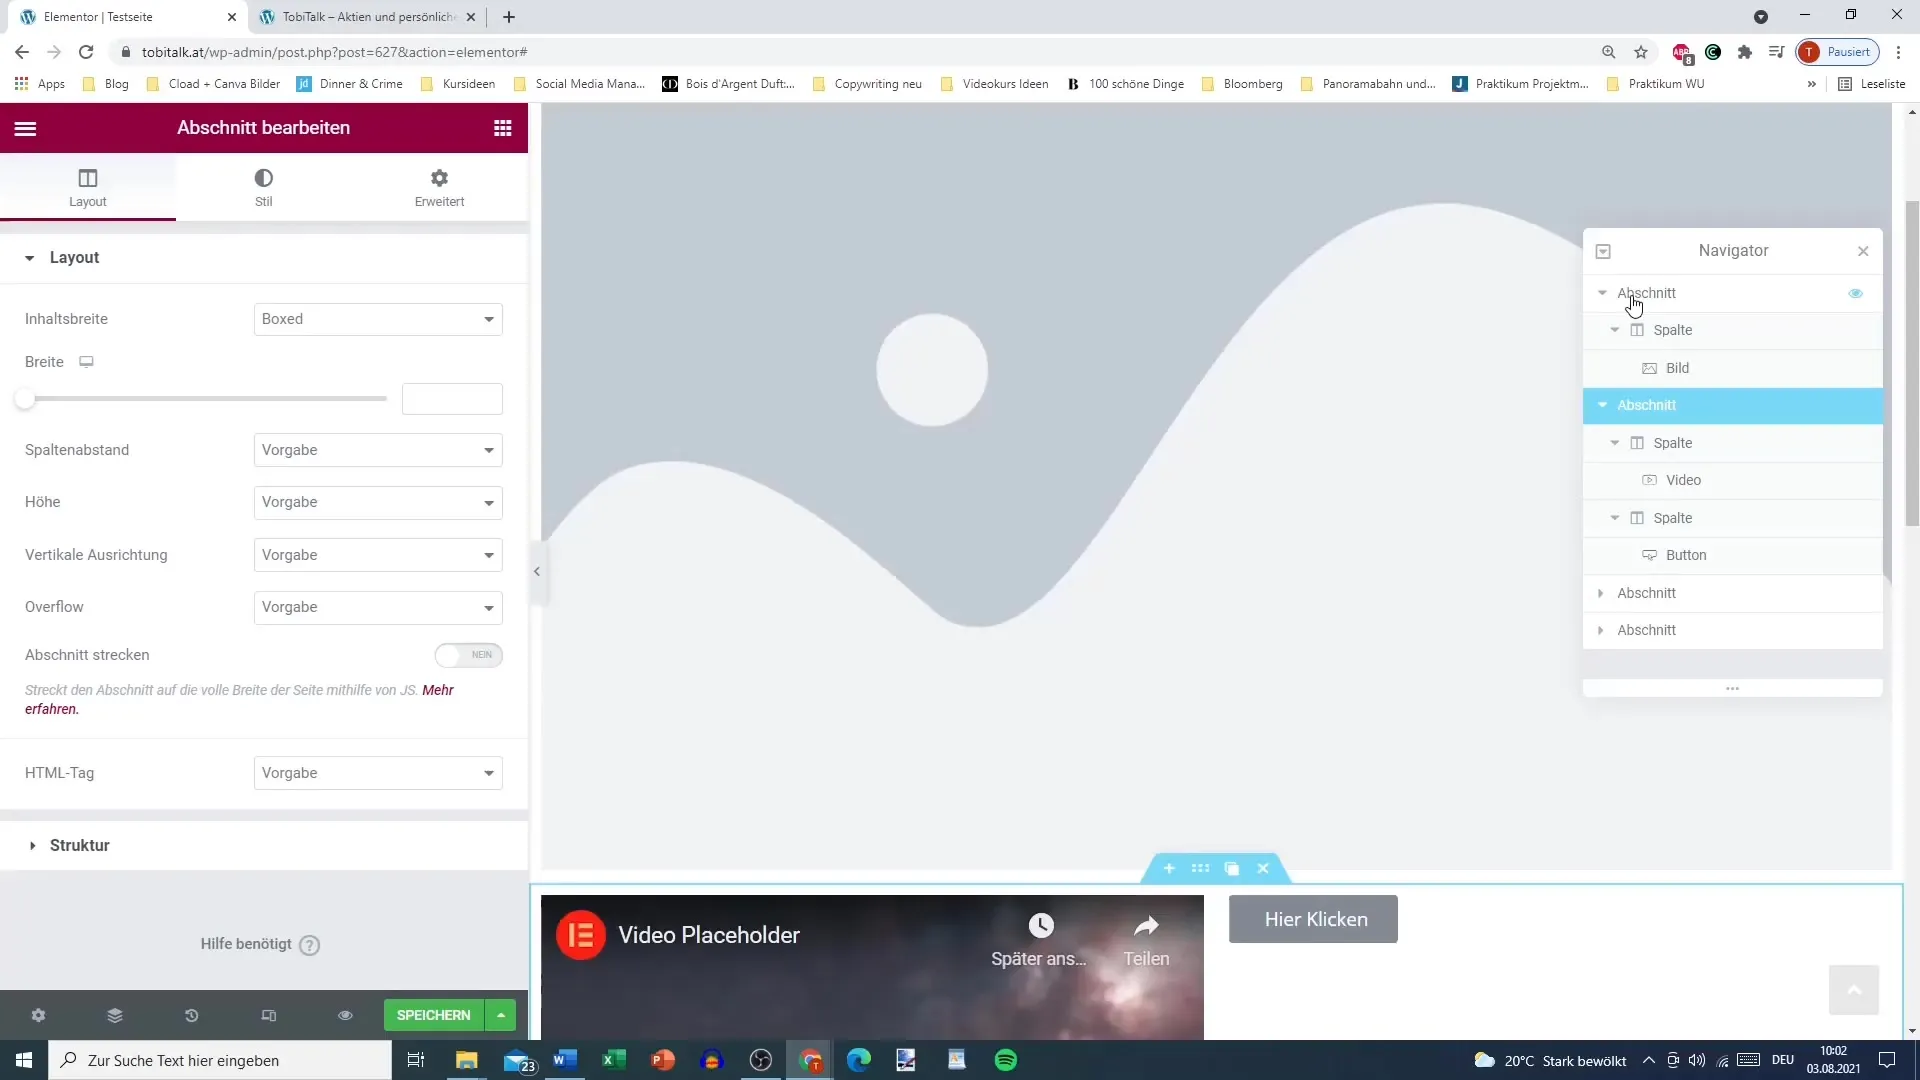Image resolution: width=1920 pixels, height=1080 pixels.
Task: Click the Pausiert profile button
Action: click(x=1838, y=52)
